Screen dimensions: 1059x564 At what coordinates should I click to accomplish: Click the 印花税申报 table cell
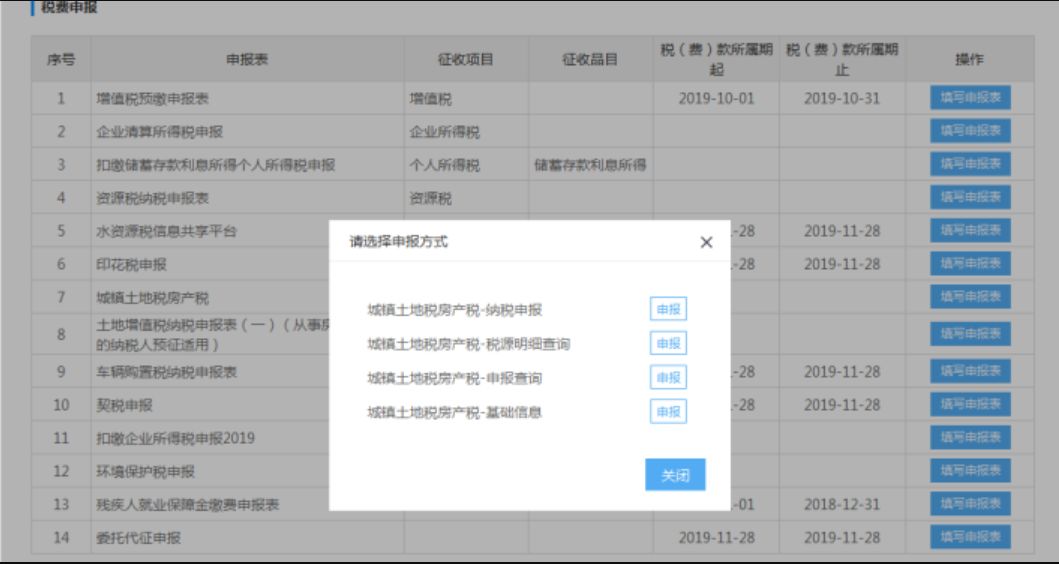point(210,264)
